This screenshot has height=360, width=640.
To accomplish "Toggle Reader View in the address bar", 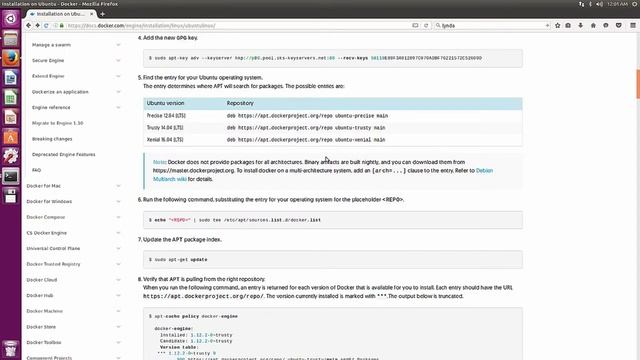I will (x=415, y=25).
